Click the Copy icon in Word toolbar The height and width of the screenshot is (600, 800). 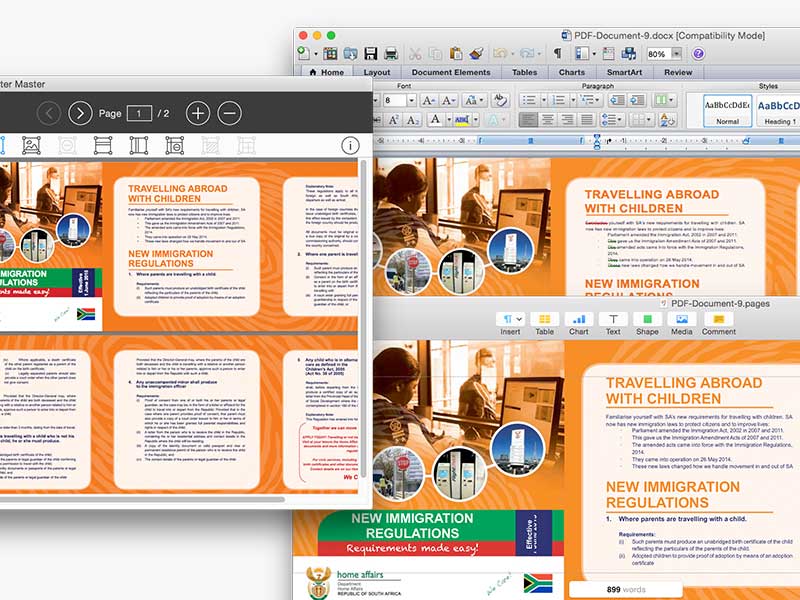coord(435,53)
